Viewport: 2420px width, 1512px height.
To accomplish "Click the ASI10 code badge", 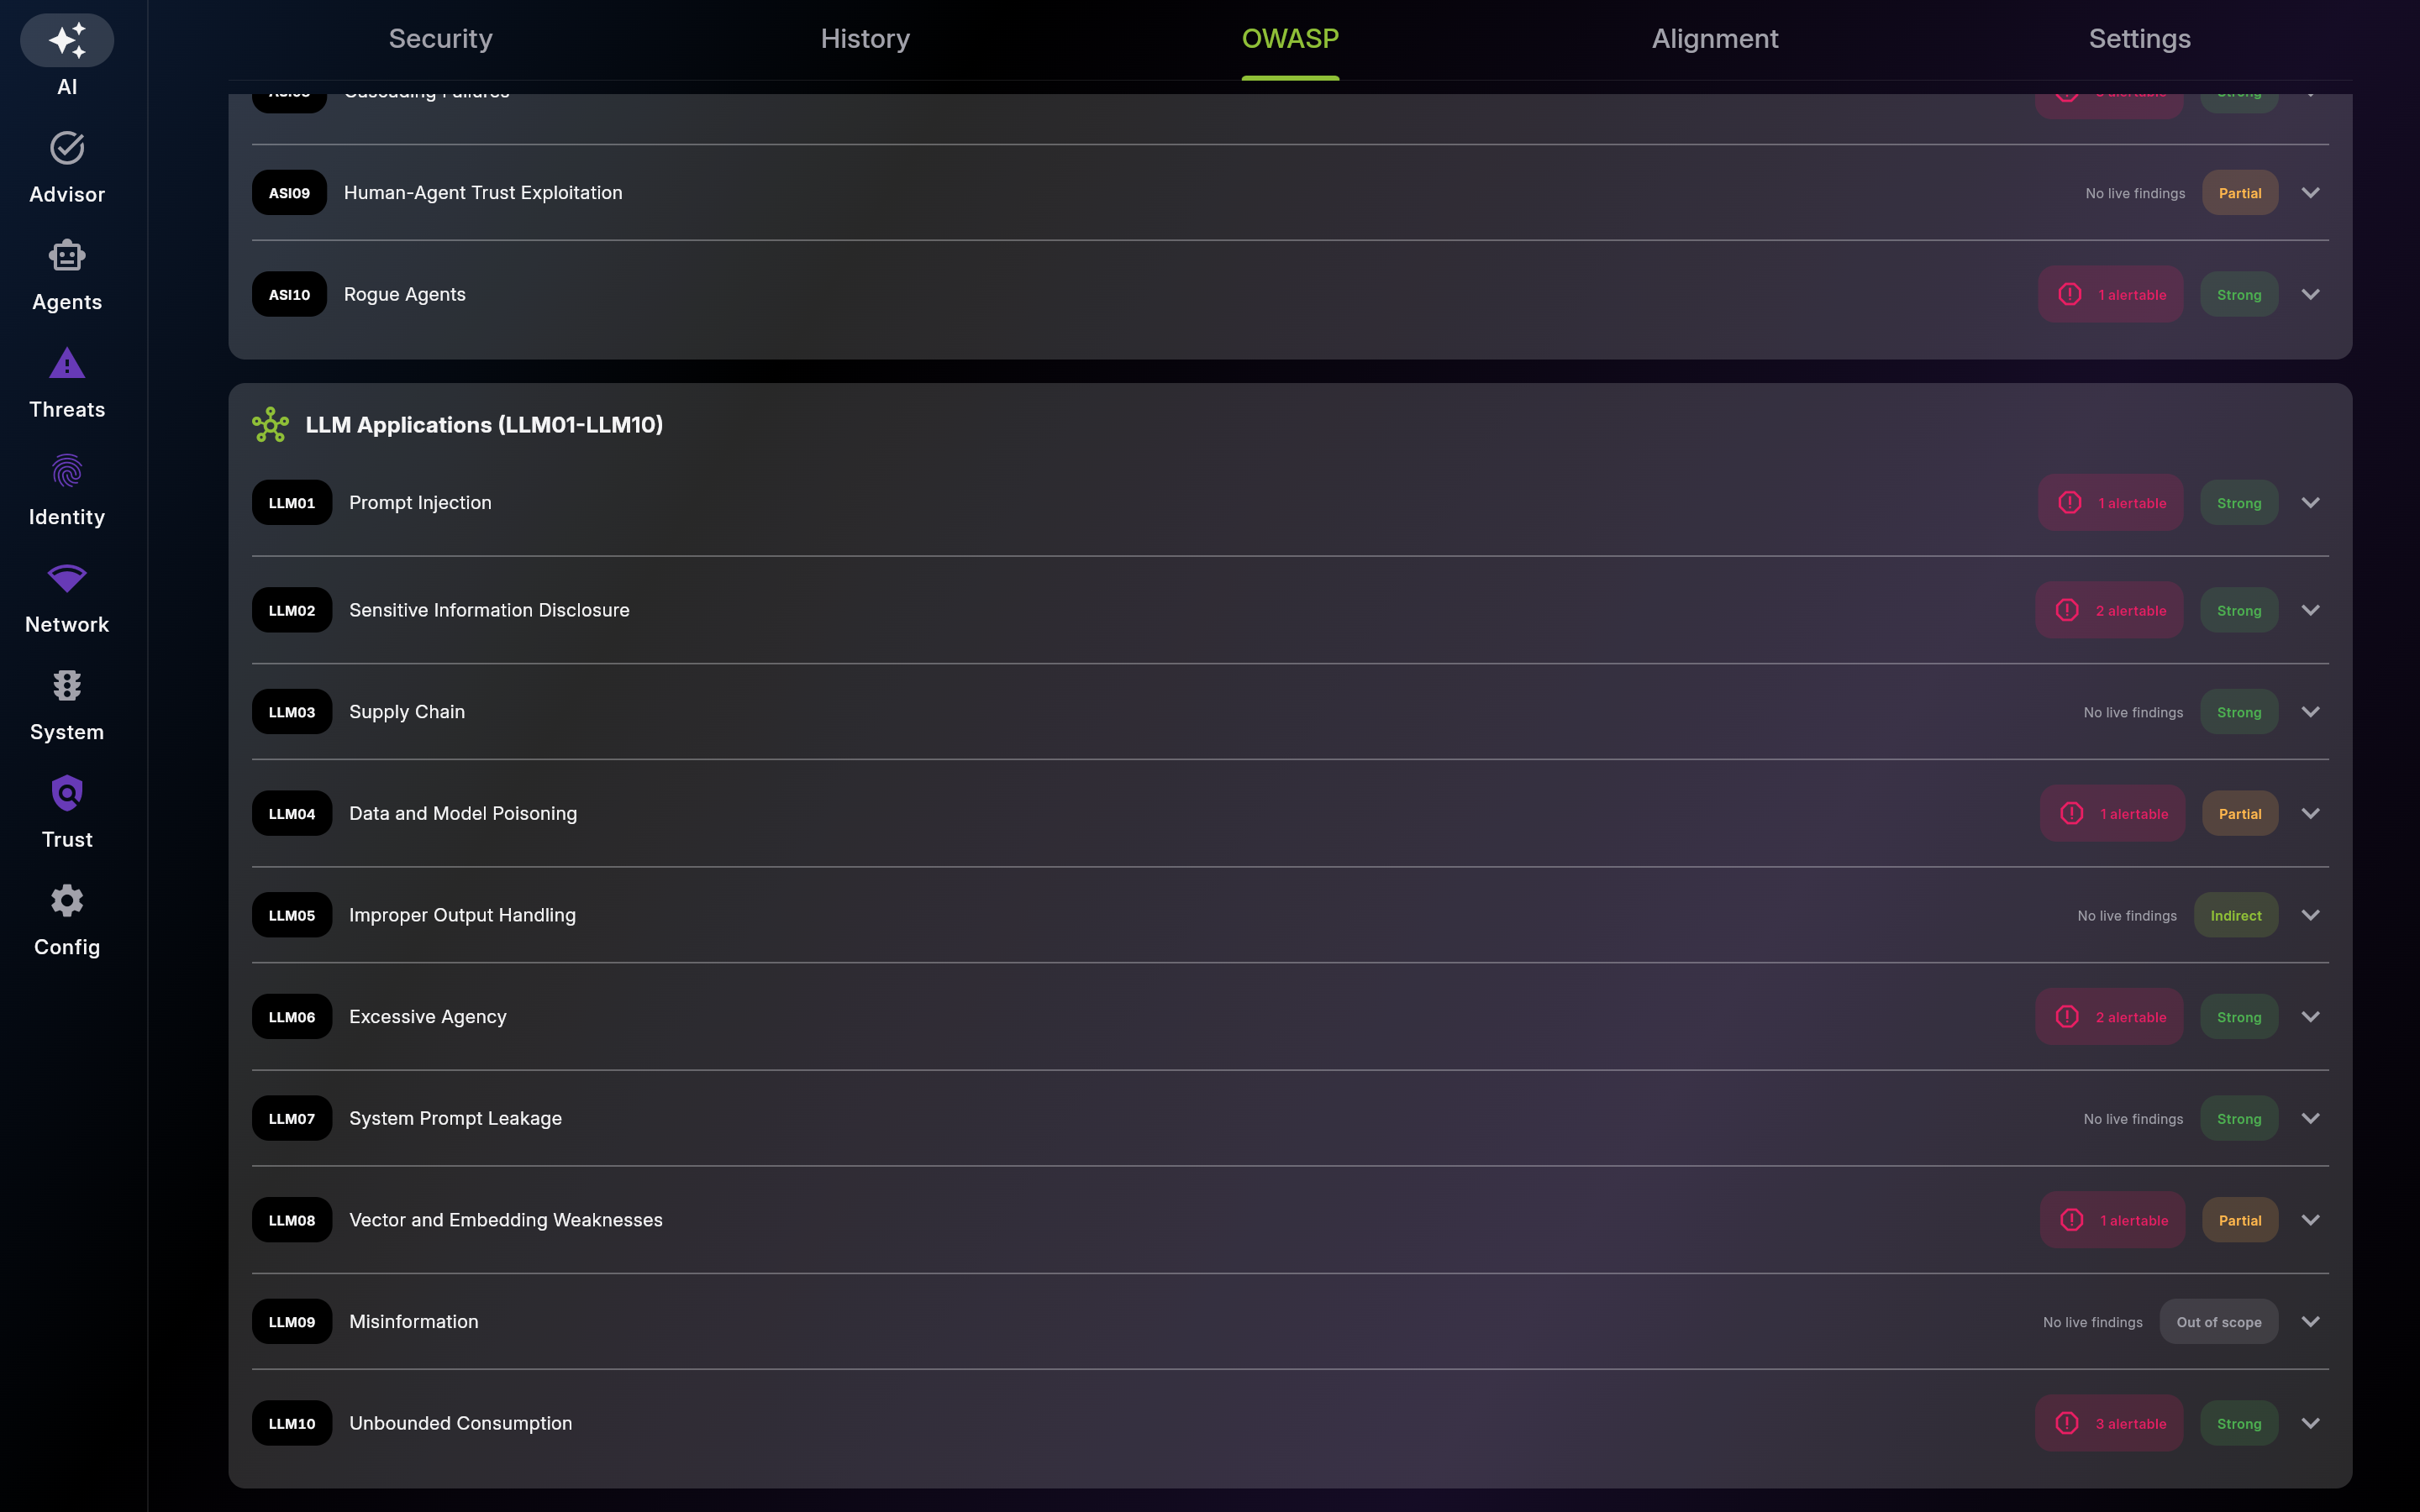I will pos(289,294).
